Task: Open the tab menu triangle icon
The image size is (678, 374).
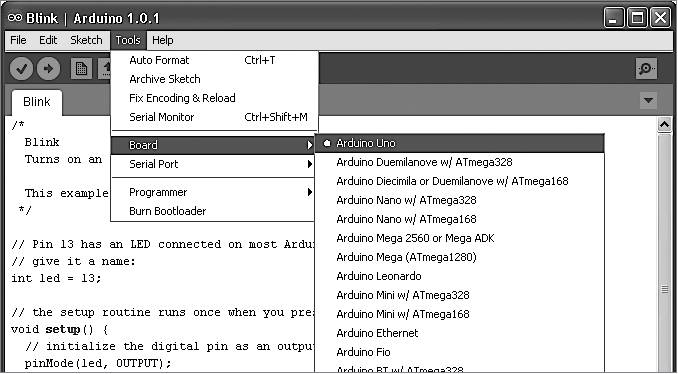Action: click(x=648, y=100)
